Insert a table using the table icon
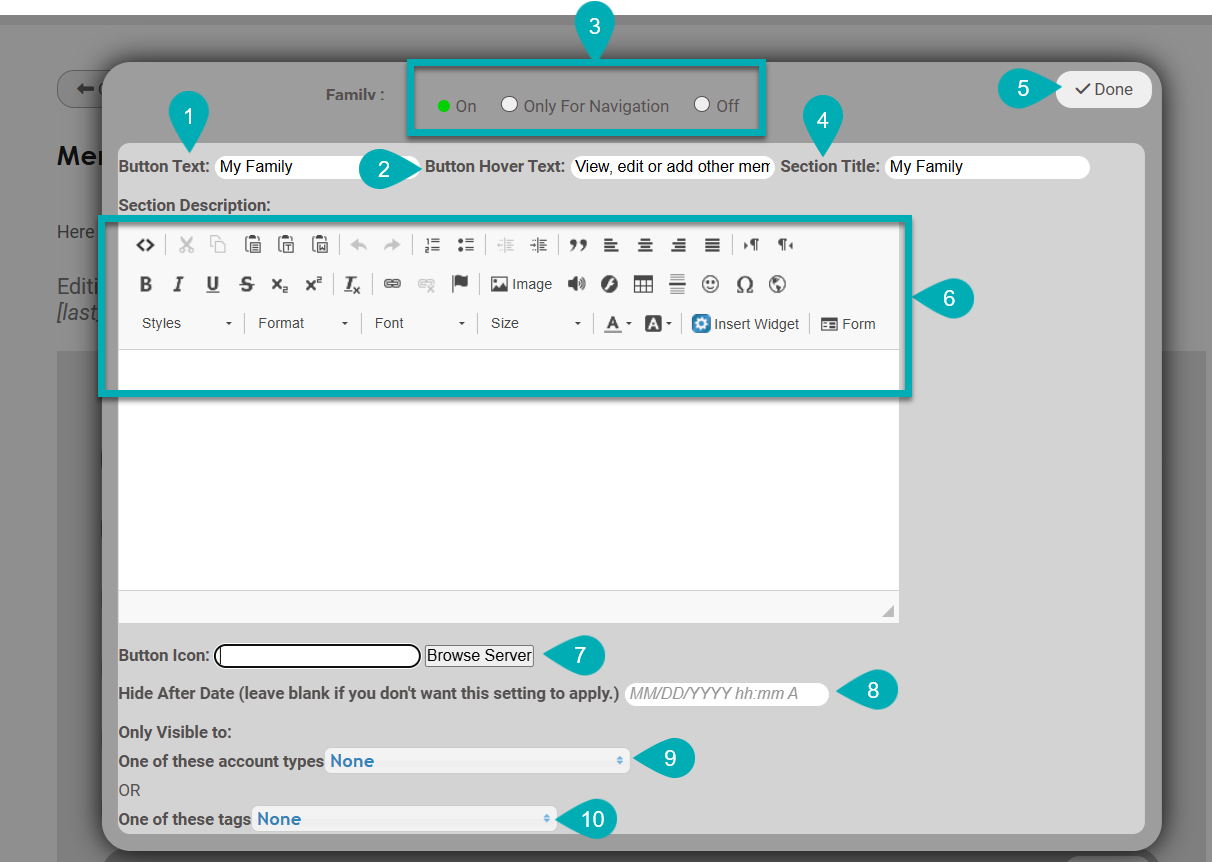Screen dimensions: 1212x862 643,285
